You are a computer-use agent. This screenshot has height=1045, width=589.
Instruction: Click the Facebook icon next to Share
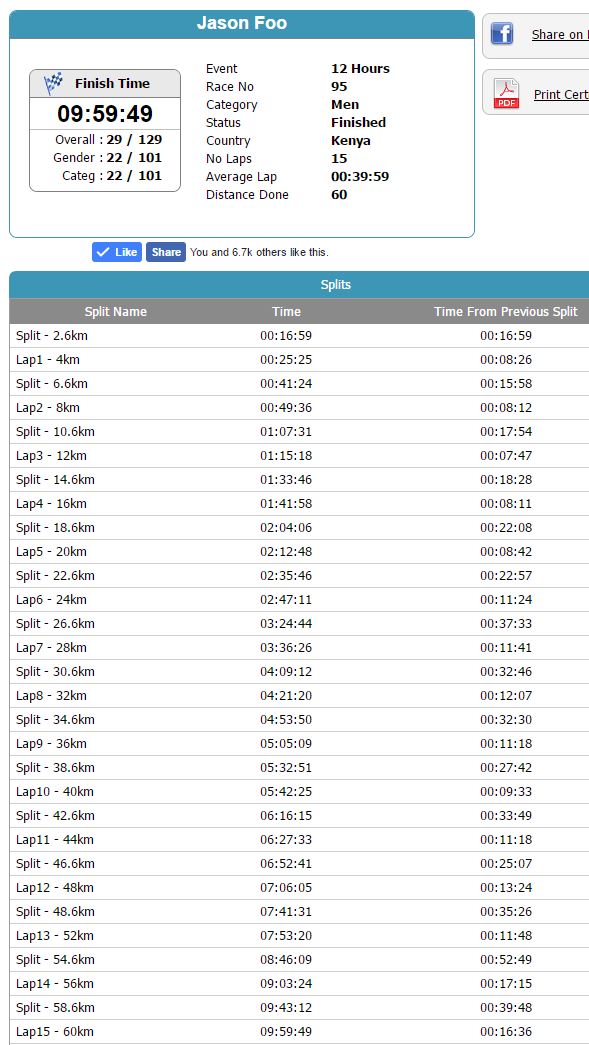point(502,33)
